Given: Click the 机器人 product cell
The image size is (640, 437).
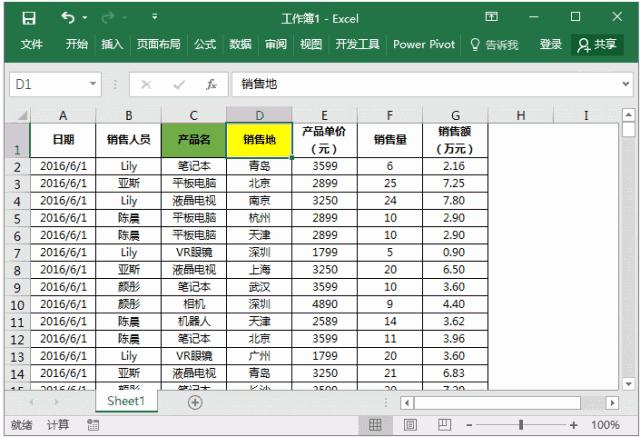Looking at the screenshot, I should pyautogui.click(x=194, y=322).
